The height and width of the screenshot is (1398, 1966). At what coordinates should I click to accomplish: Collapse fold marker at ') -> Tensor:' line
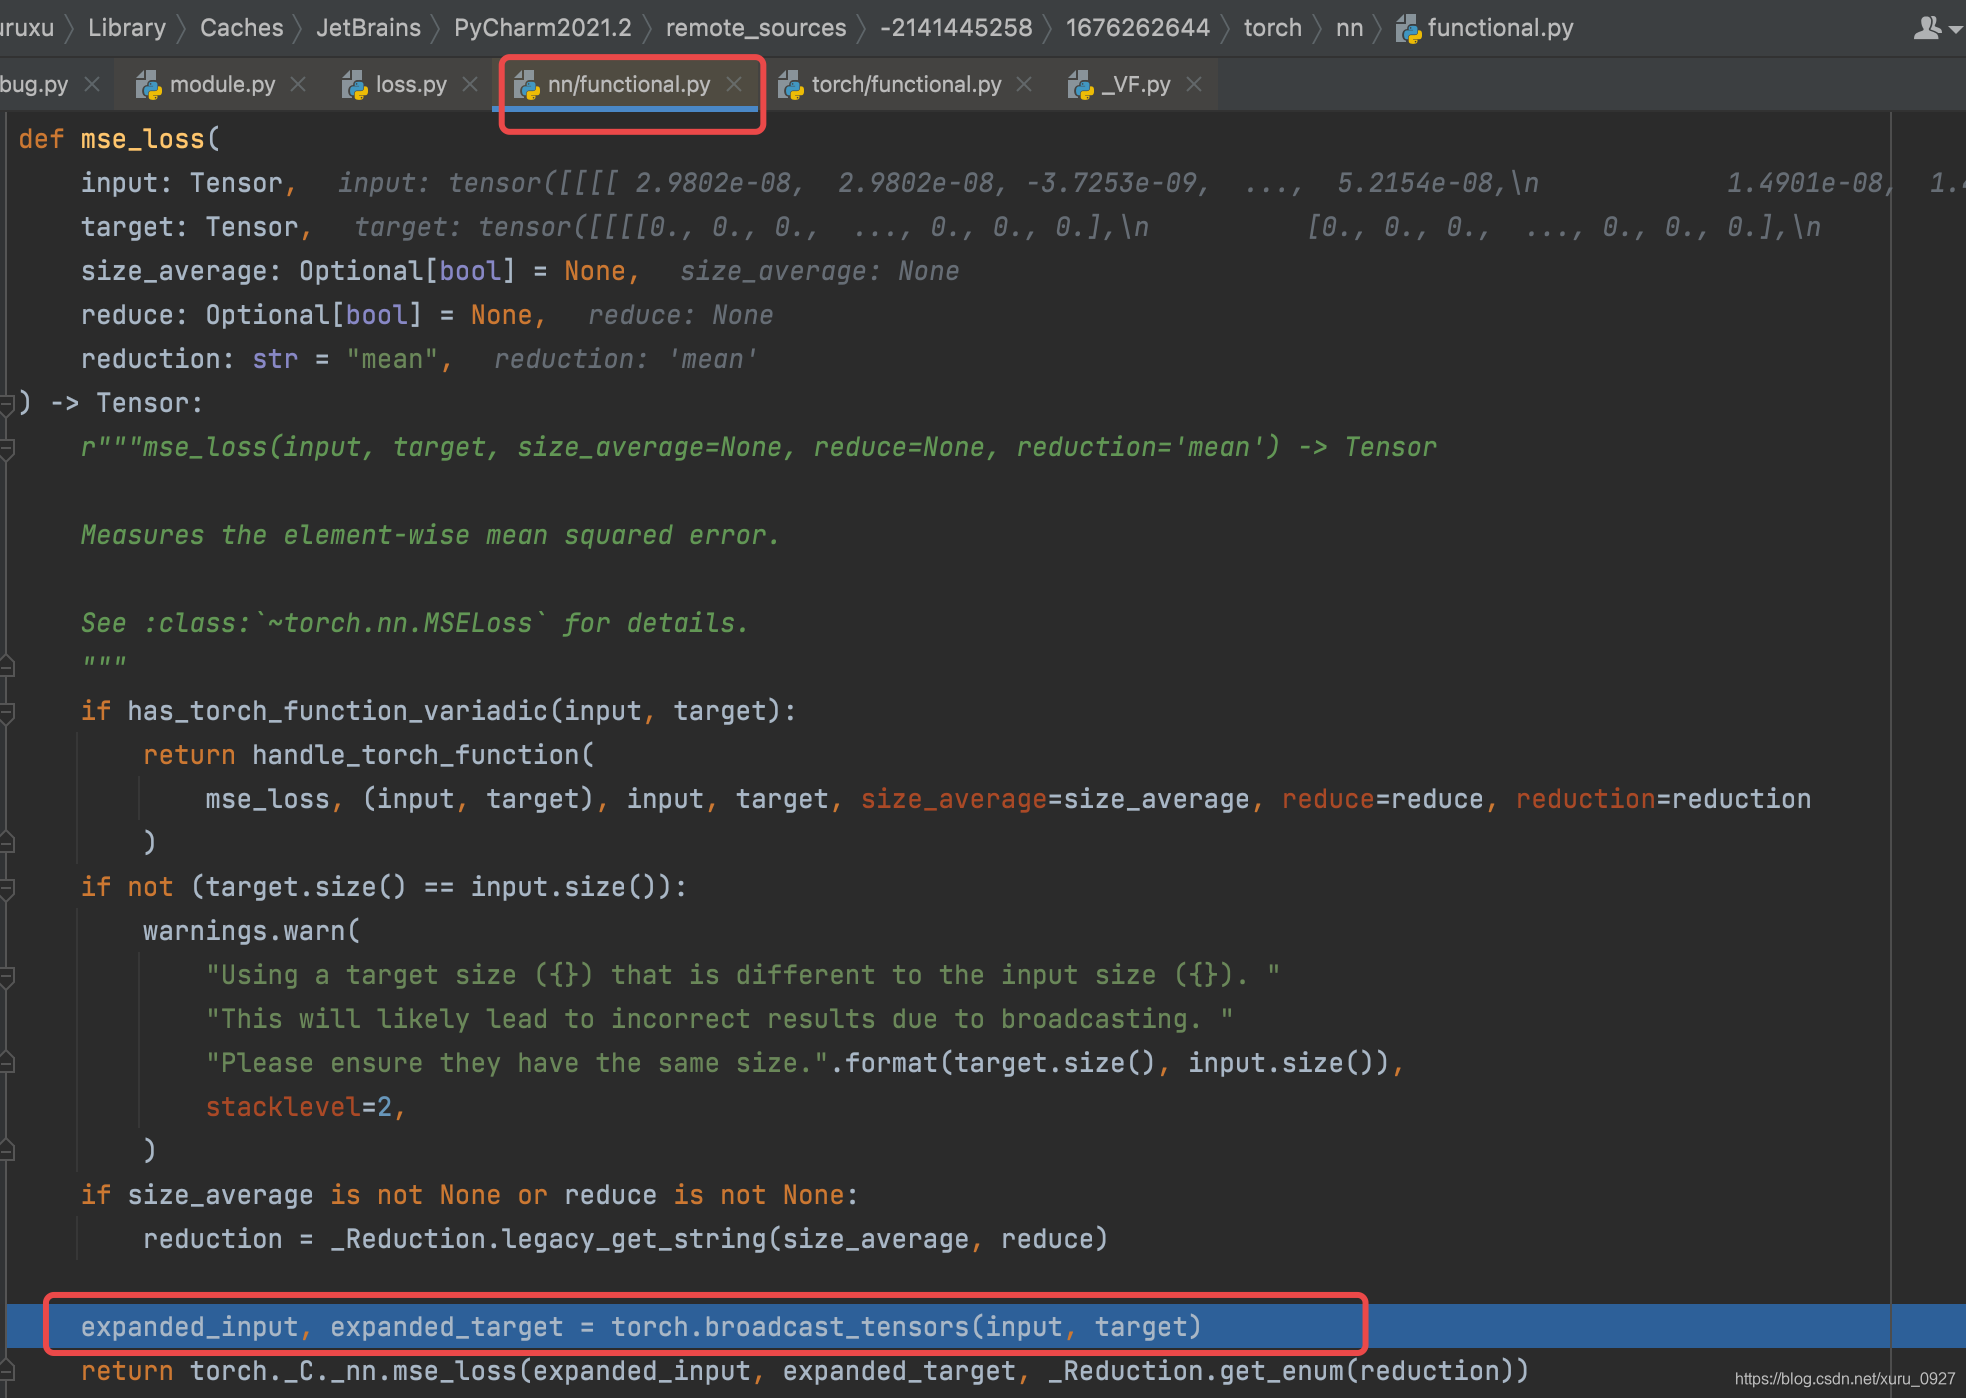tap(7, 404)
